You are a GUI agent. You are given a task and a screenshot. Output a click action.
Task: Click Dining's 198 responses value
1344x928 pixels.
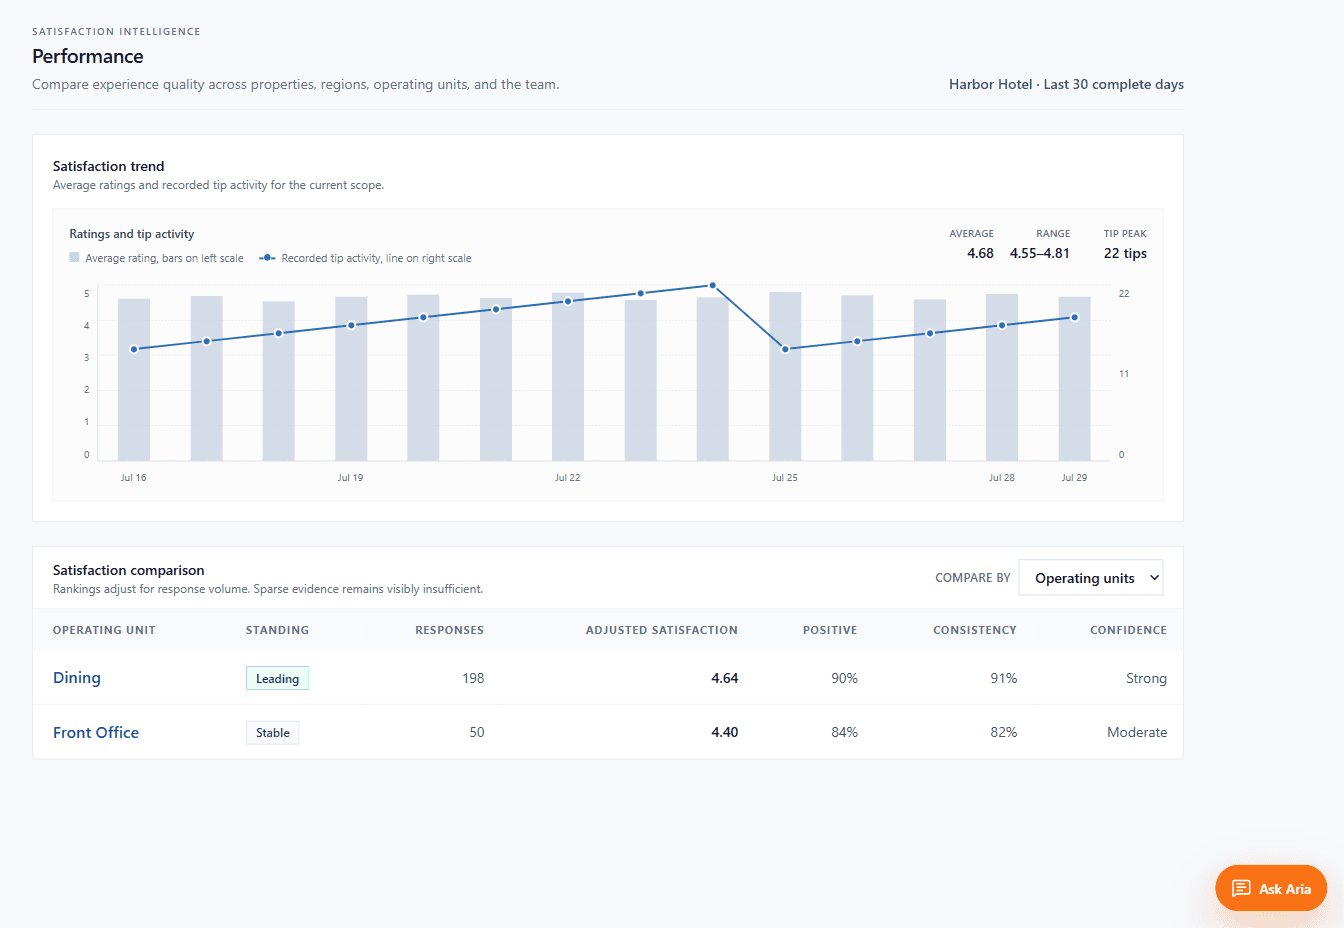[473, 678]
